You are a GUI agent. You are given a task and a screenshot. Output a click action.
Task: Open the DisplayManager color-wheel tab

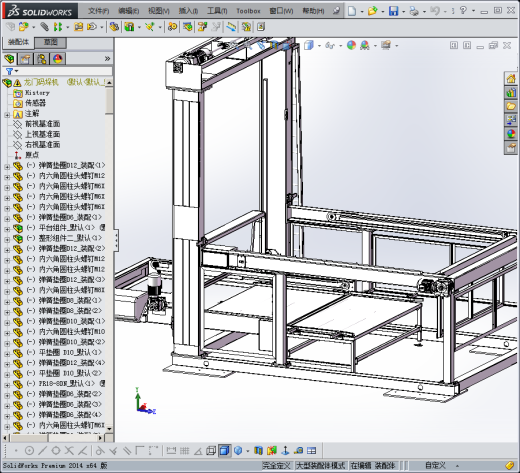[57, 59]
